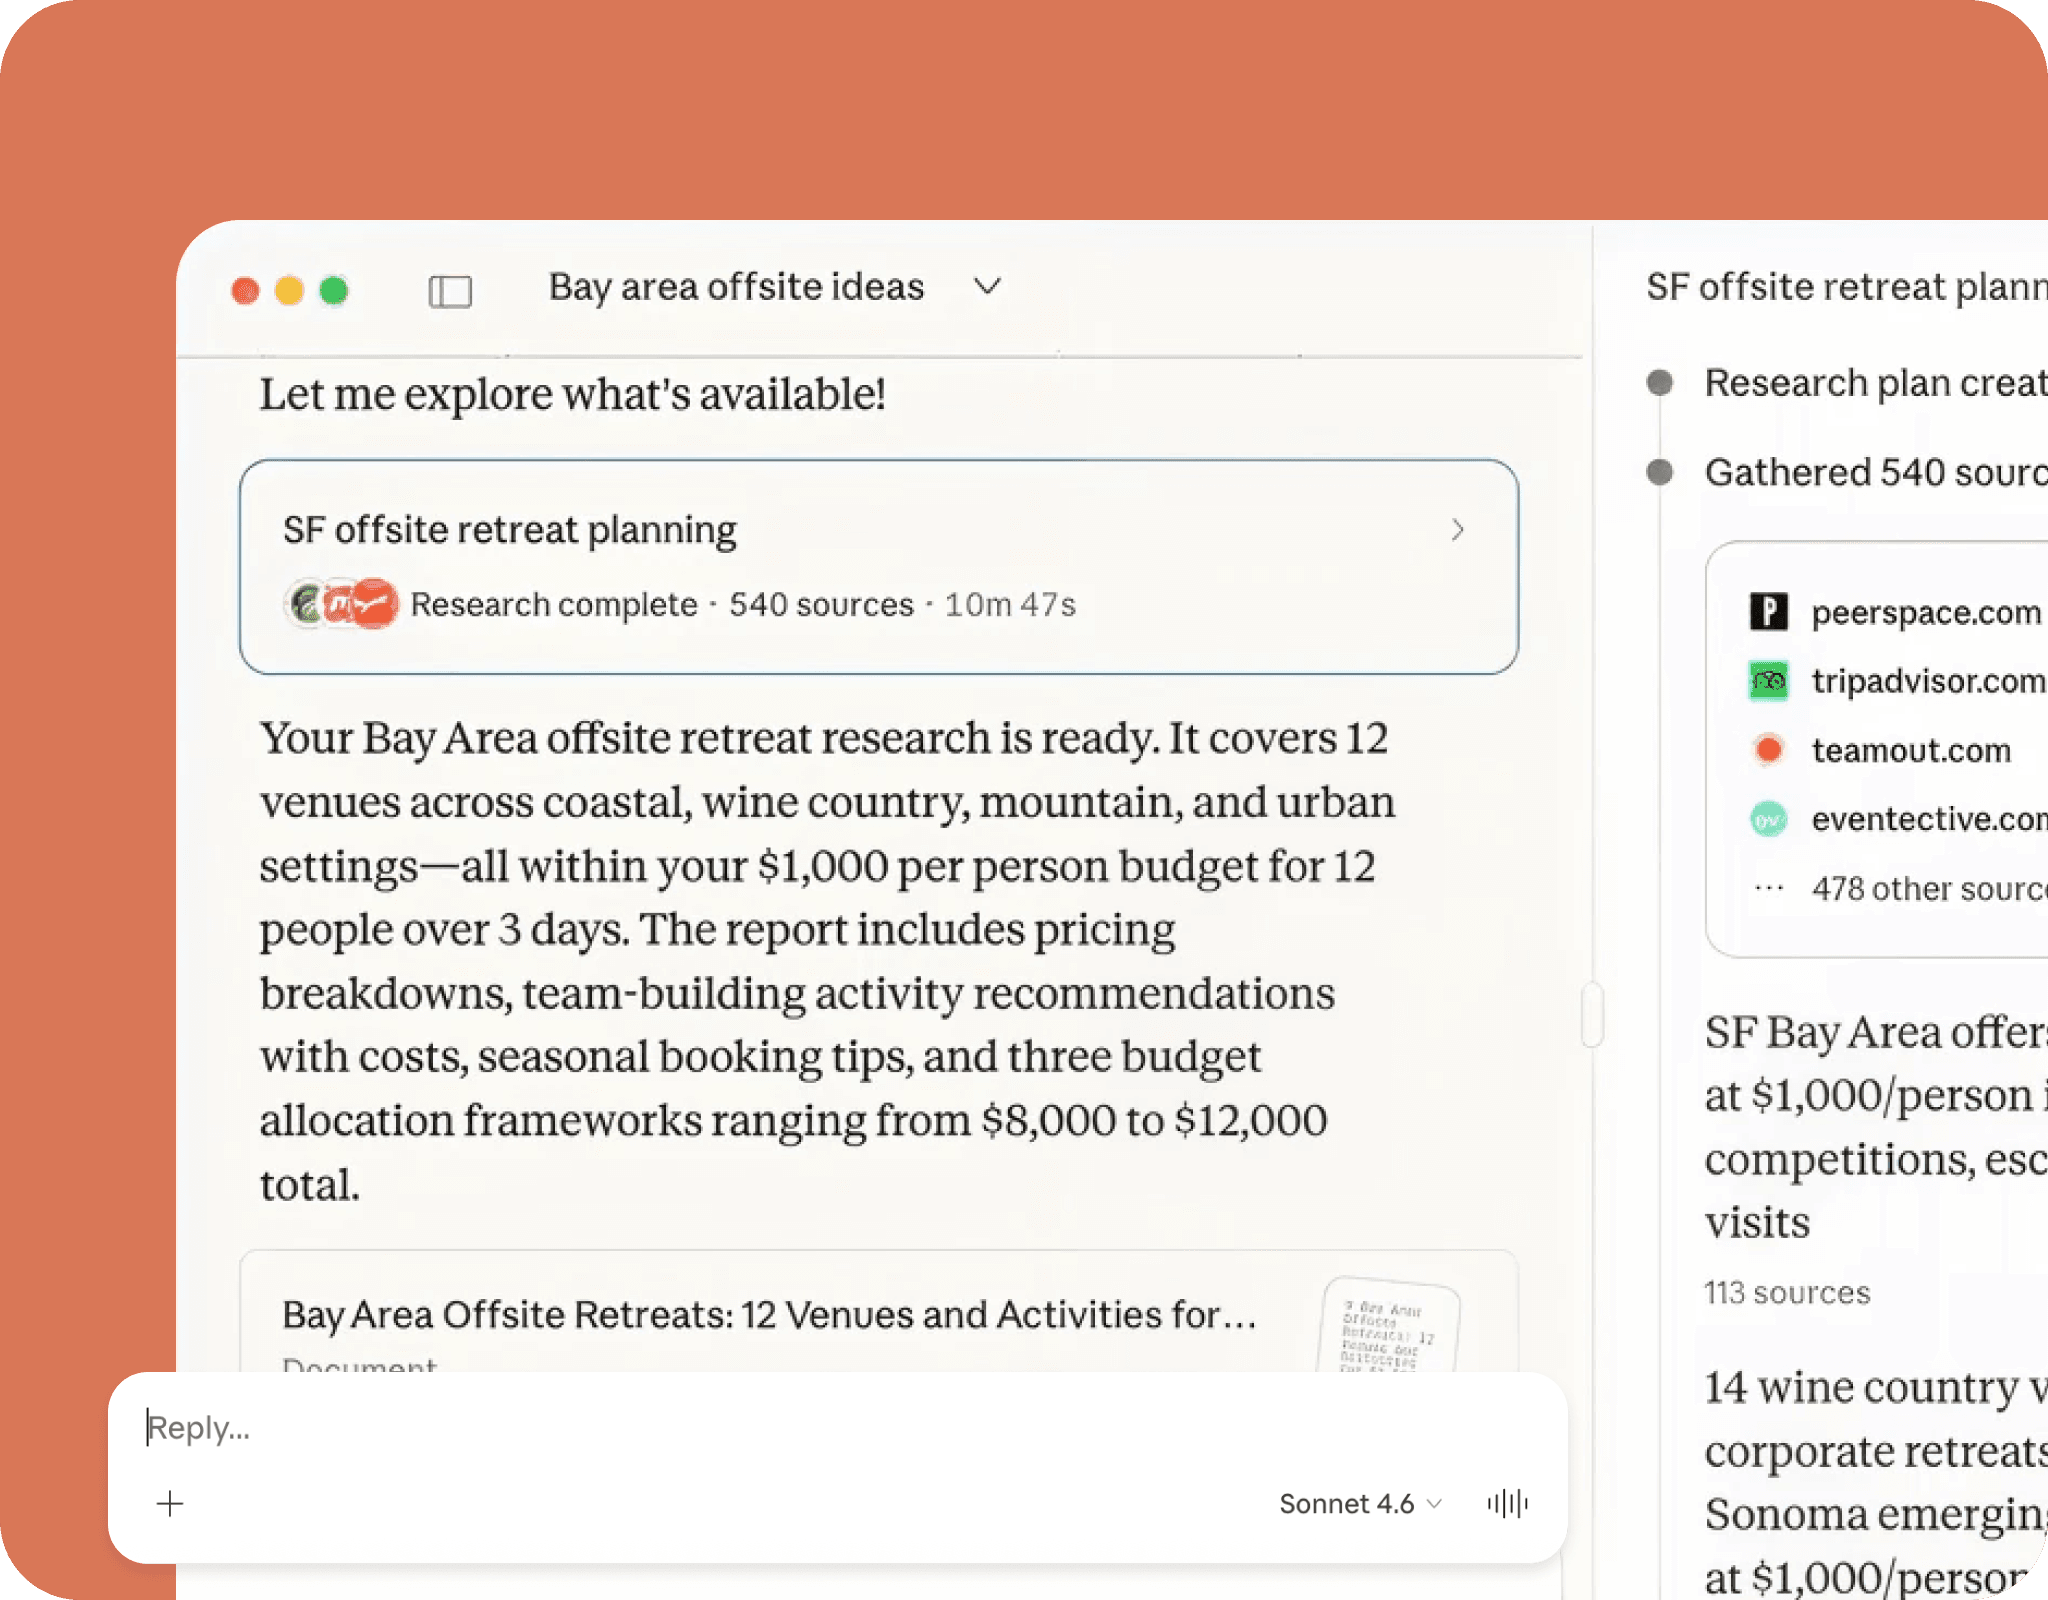Click the eventective.com favicon
Image resolution: width=2048 pixels, height=1600 pixels.
1768,820
